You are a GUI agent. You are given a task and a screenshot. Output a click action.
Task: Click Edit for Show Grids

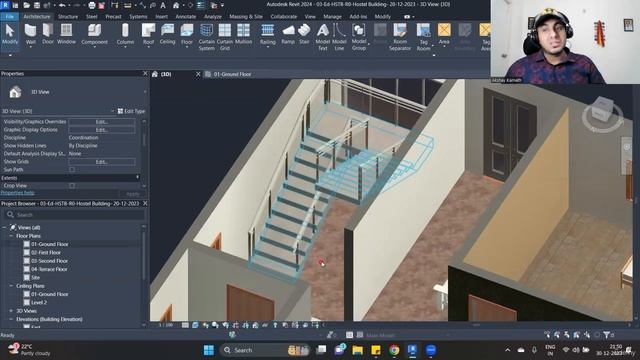click(102, 162)
